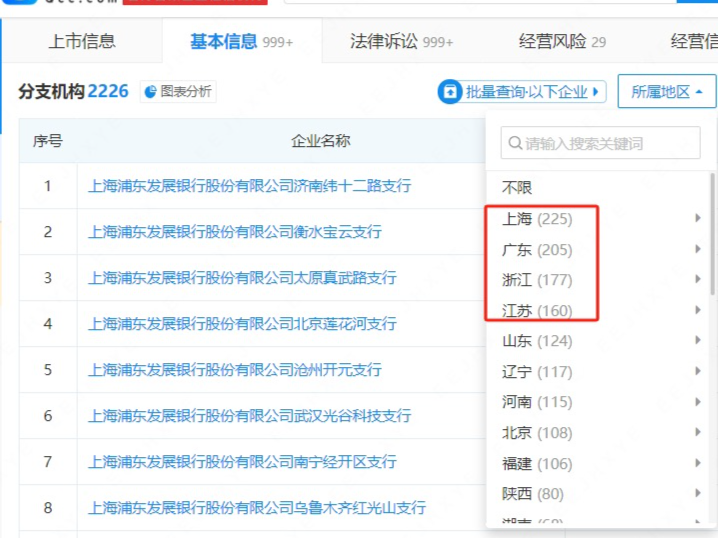718x538 pixels.
Task: Open 太原真武路支行 branch link
Action: click(242, 278)
